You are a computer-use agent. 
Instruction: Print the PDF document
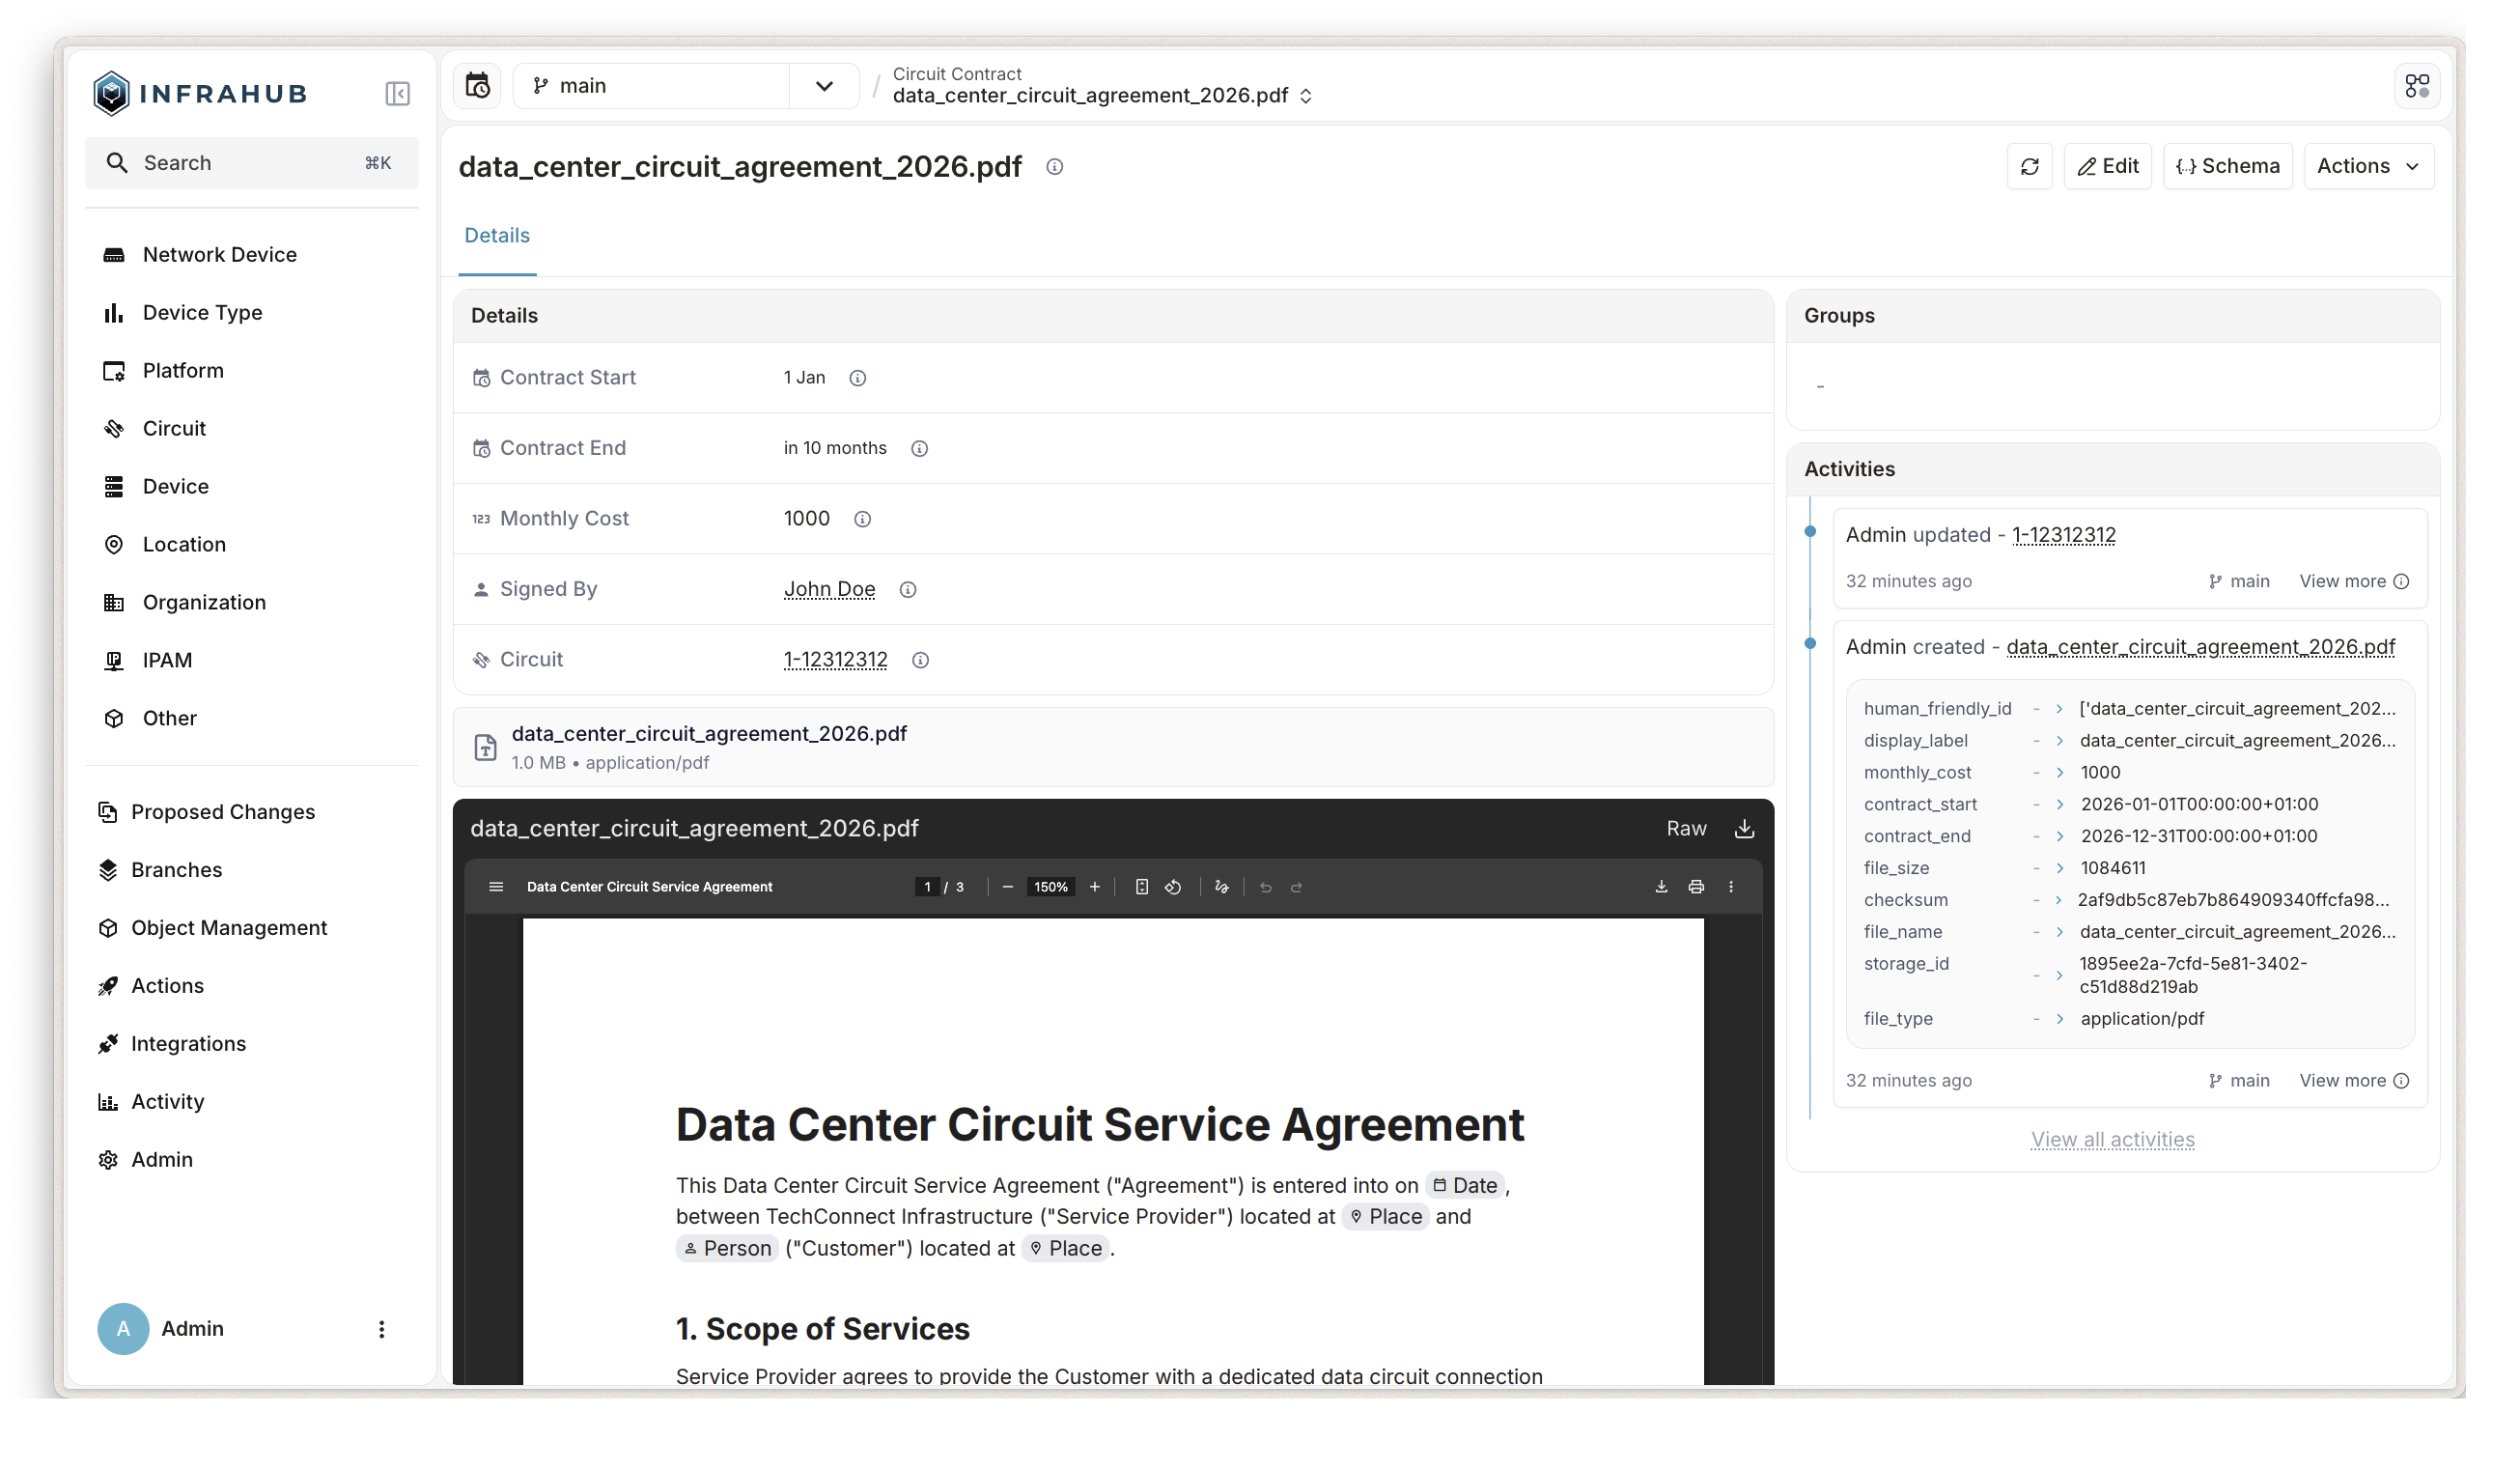coord(1697,887)
